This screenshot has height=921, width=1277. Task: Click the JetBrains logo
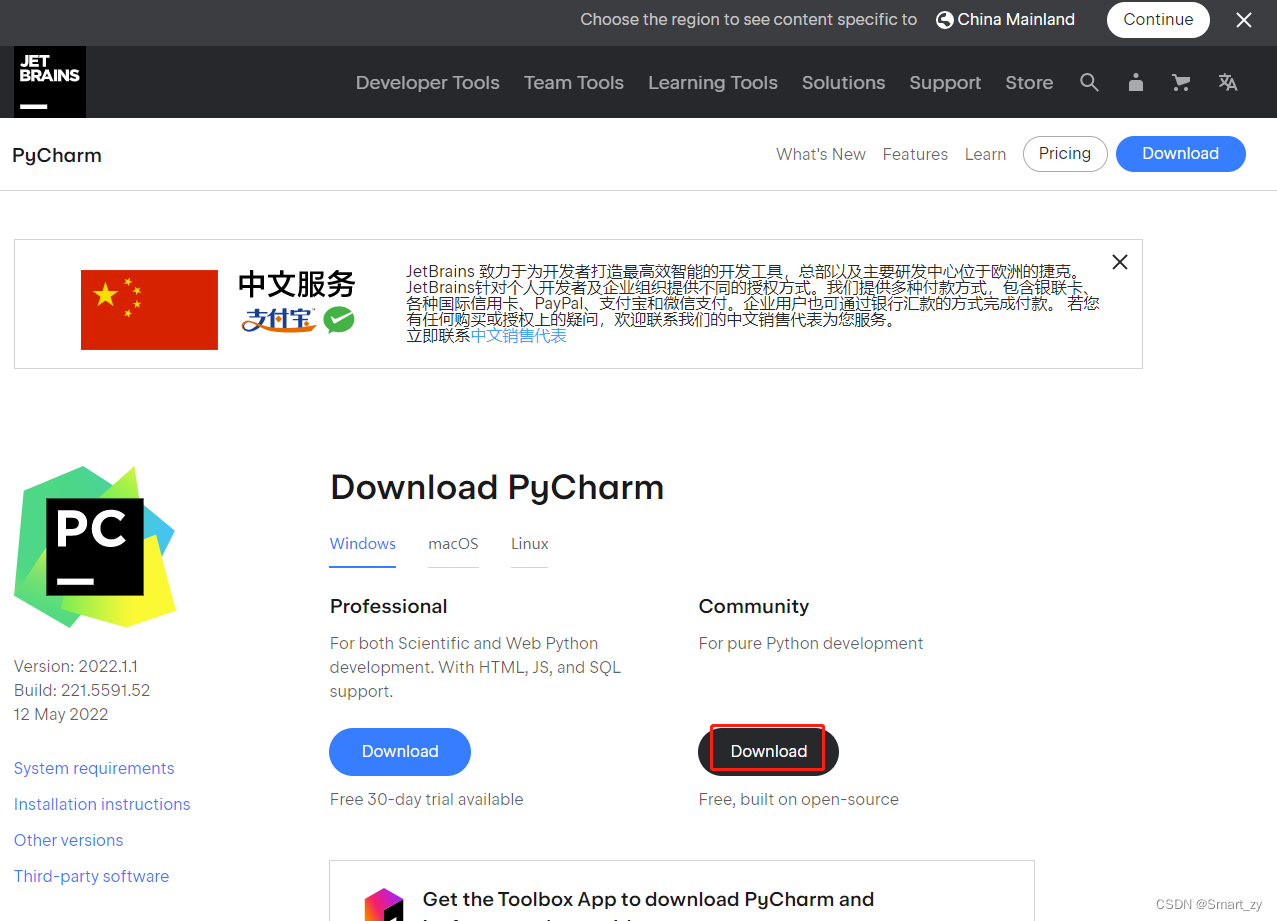pyautogui.click(x=49, y=82)
